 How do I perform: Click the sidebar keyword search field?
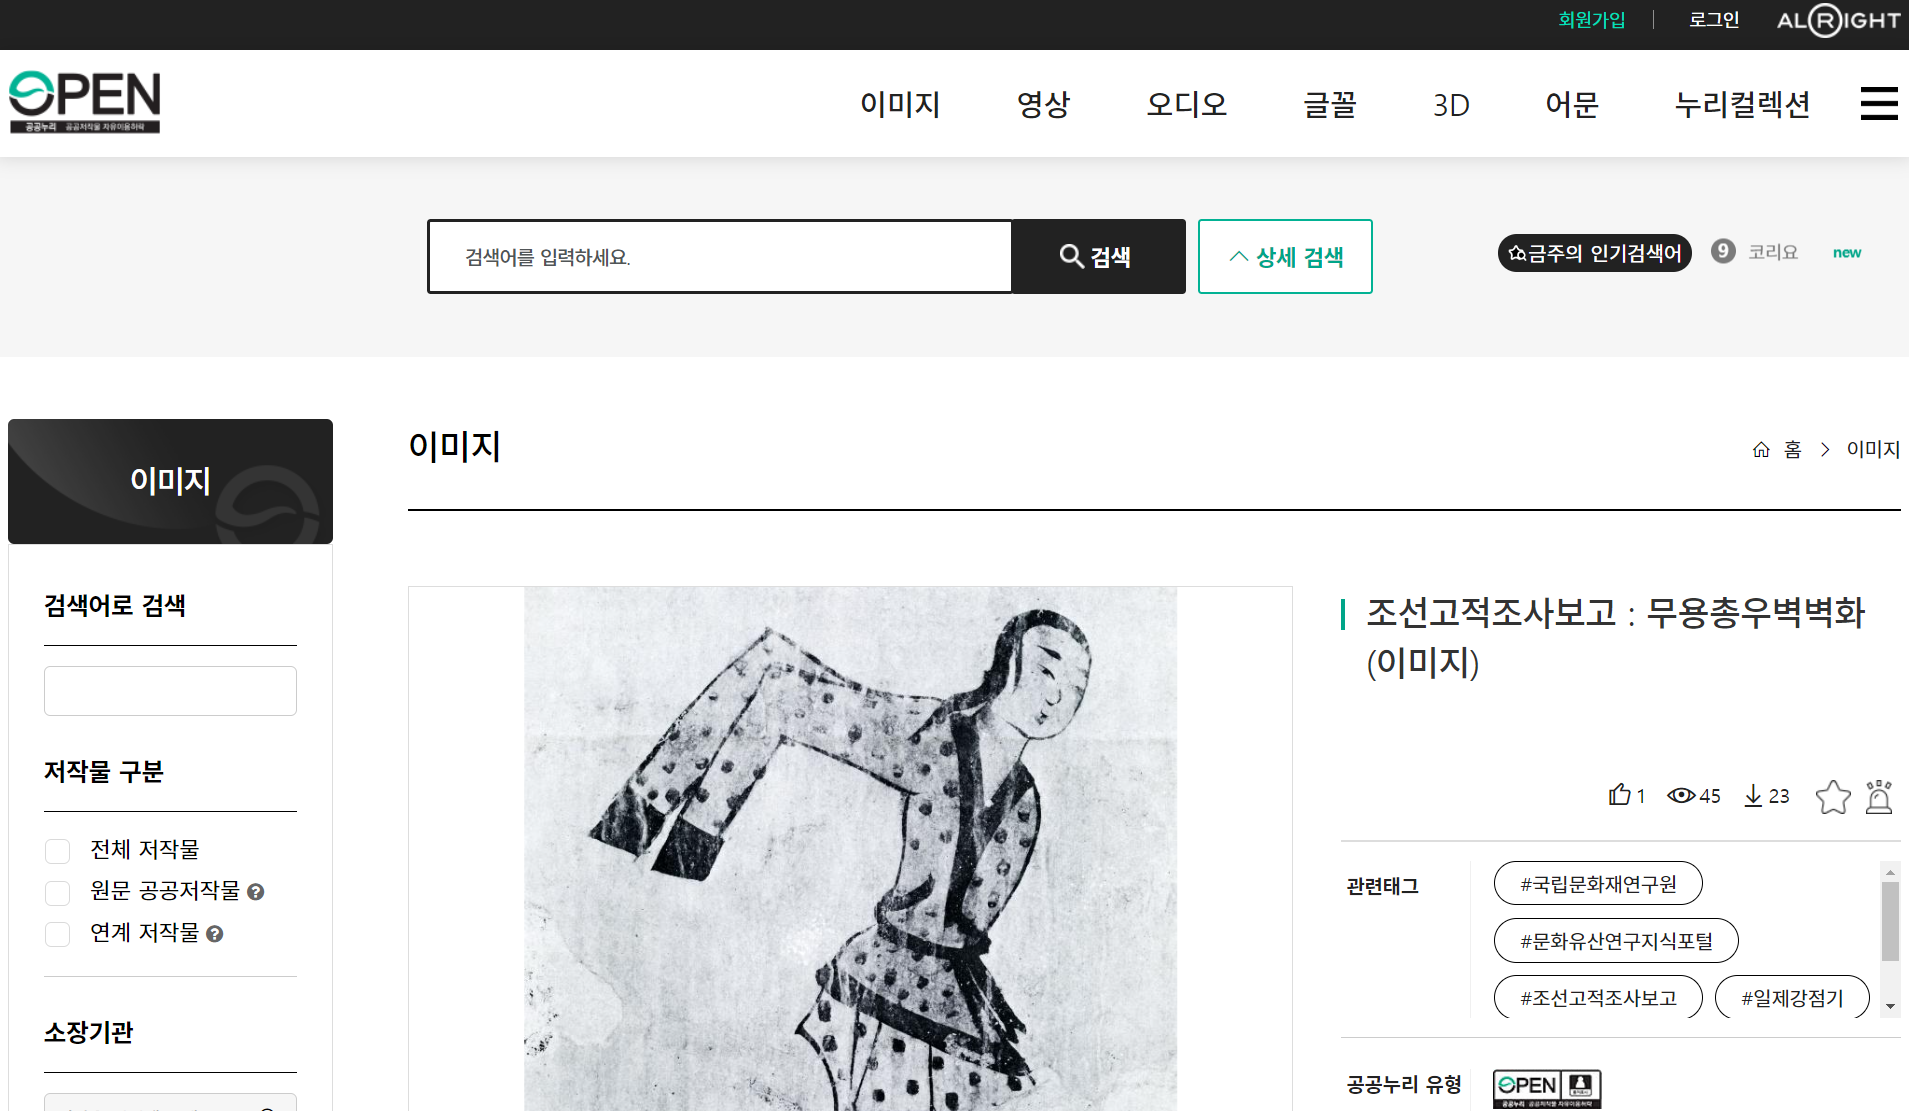[x=170, y=691]
